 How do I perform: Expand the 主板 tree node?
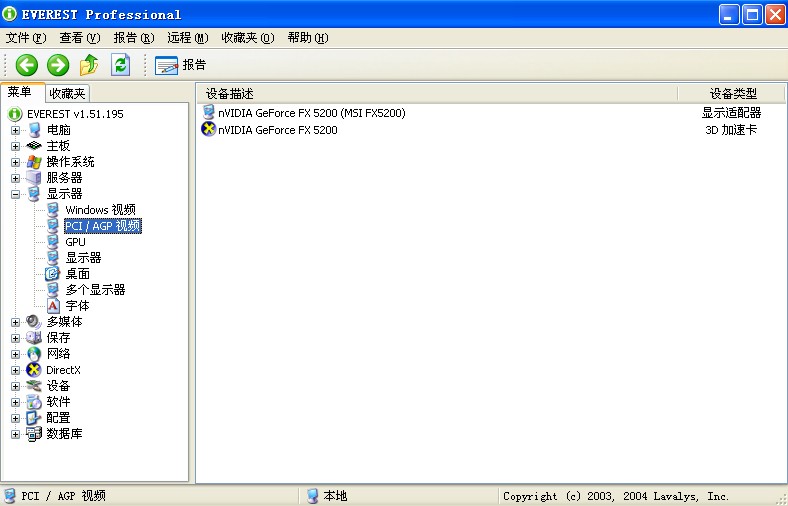tap(16, 147)
